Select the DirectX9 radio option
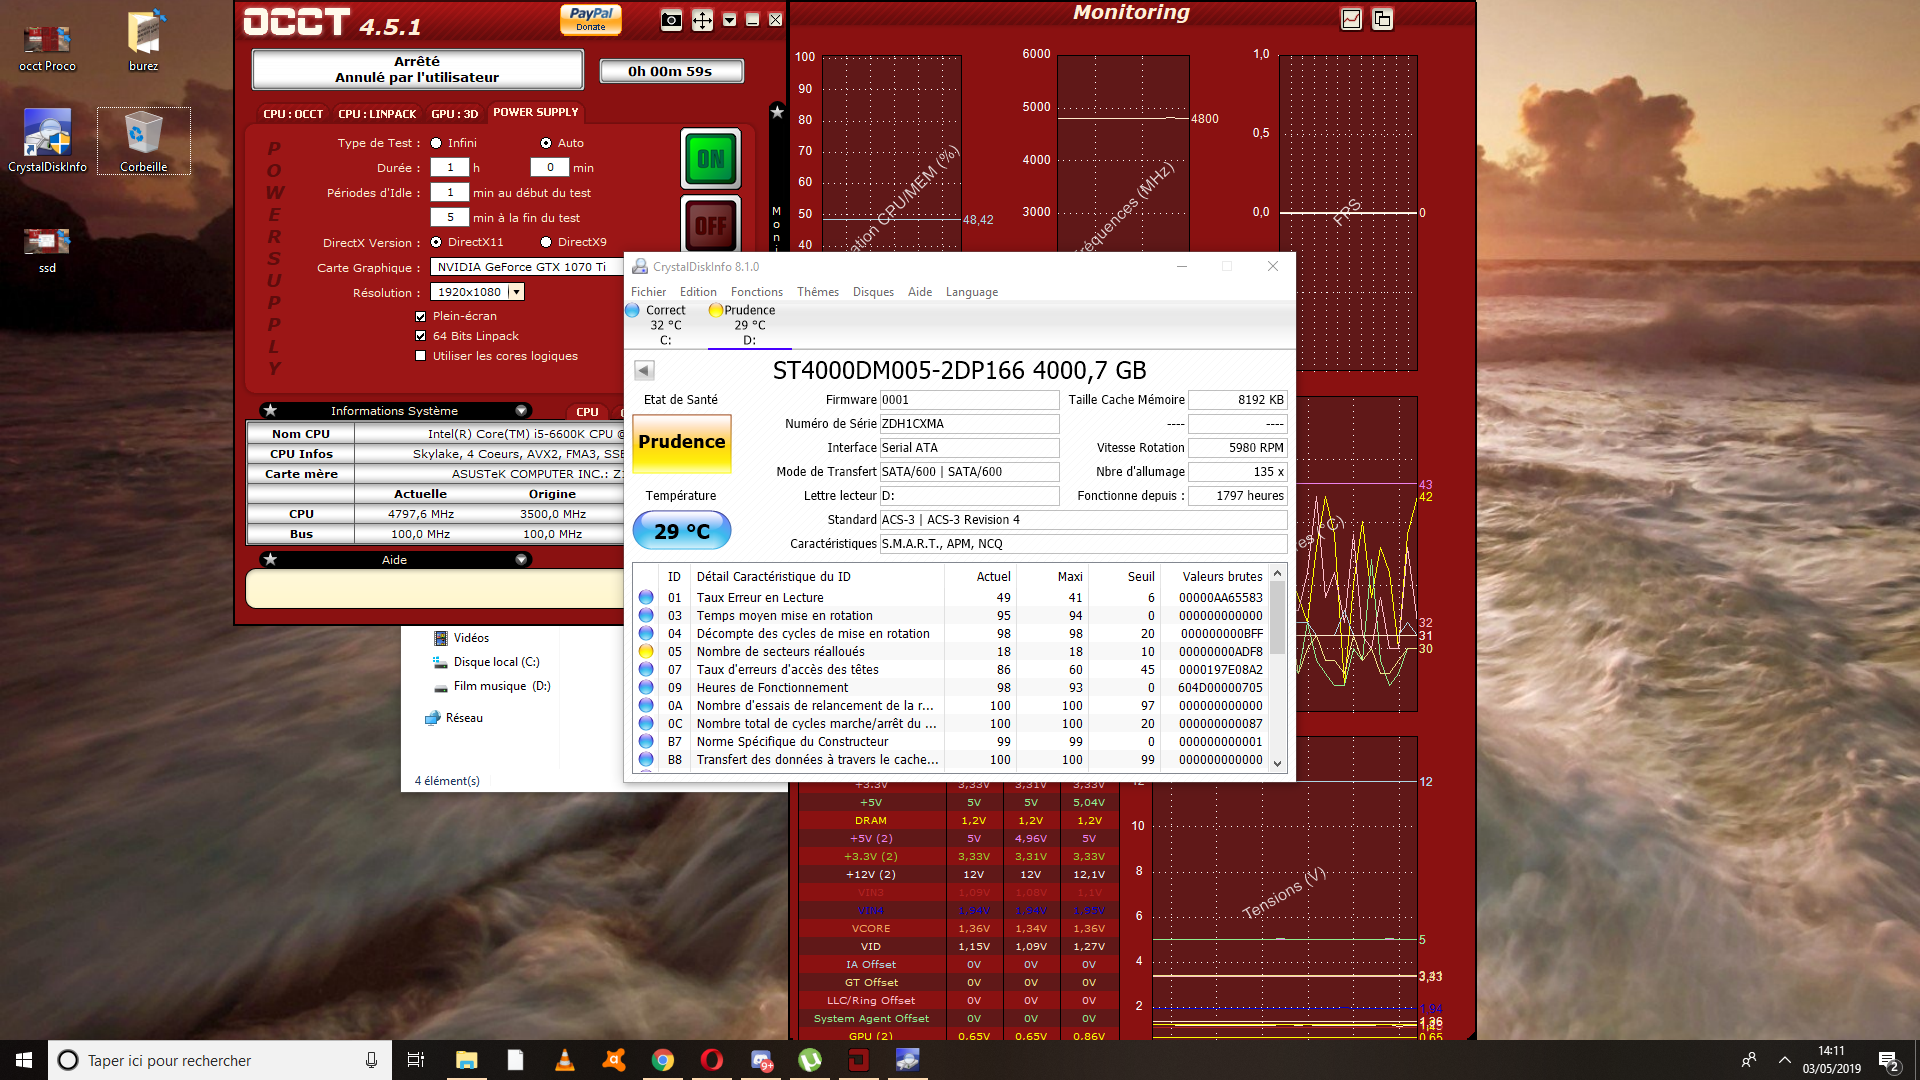This screenshot has height=1080, width=1920. pyautogui.click(x=546, y=242)
